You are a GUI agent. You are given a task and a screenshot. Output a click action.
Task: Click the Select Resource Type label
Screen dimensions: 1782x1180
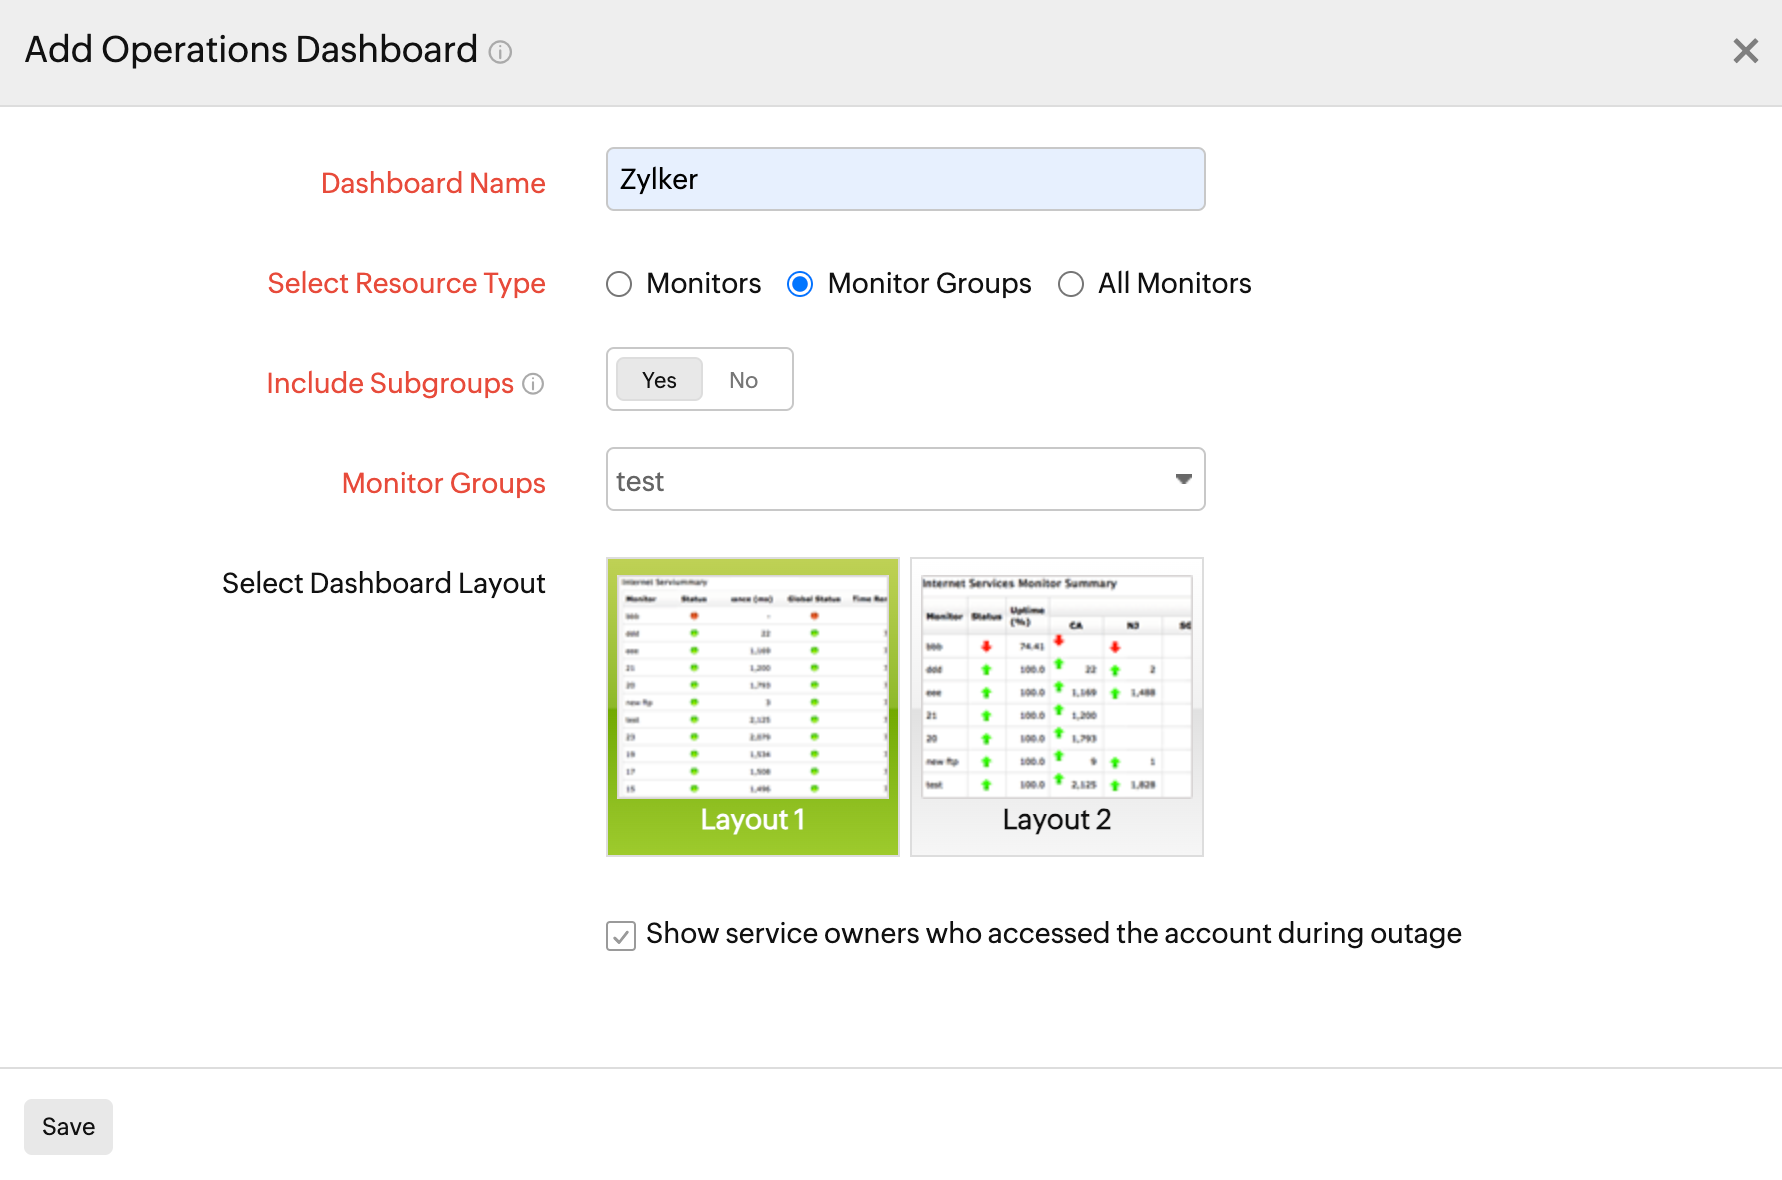coord(406,284)
